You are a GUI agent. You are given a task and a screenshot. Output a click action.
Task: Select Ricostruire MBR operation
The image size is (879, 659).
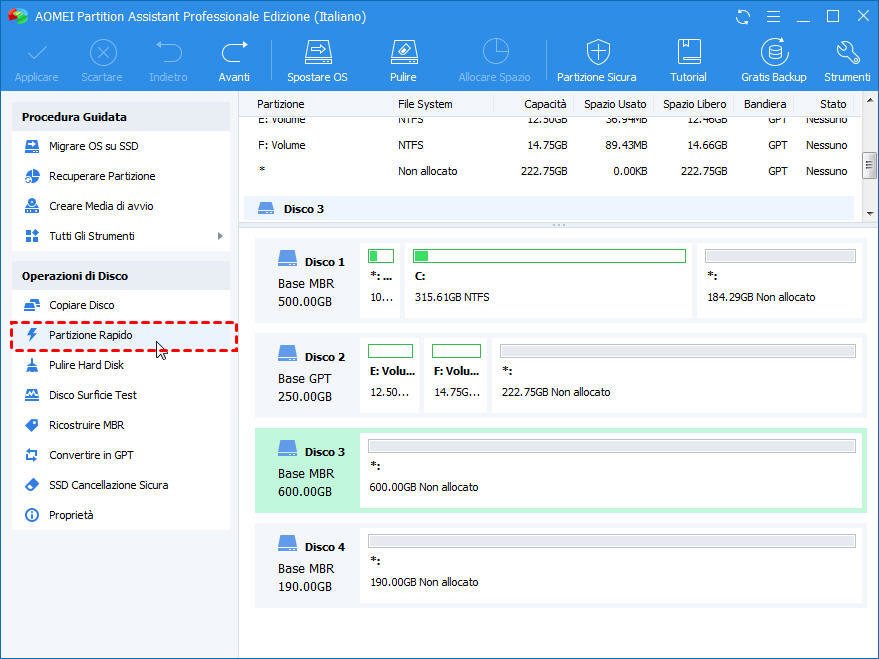point(121,425)
